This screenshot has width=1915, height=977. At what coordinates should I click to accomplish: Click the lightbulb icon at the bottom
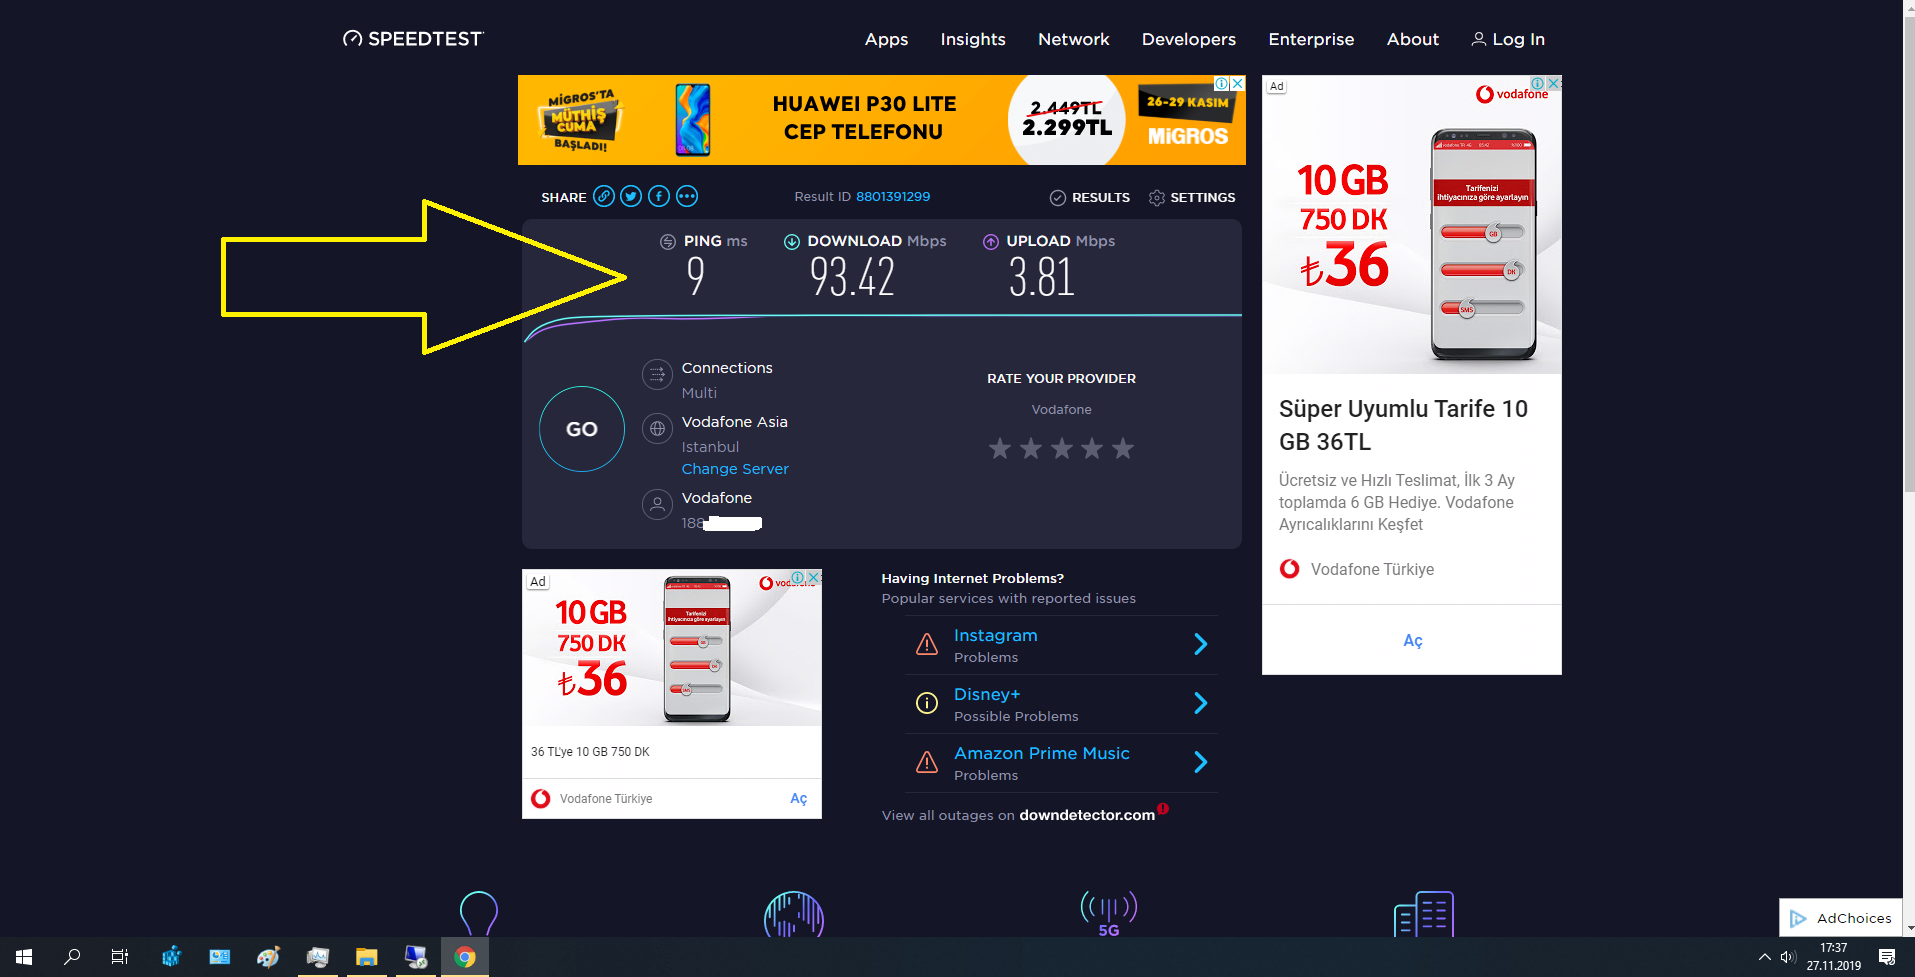(x=479, y=913)
